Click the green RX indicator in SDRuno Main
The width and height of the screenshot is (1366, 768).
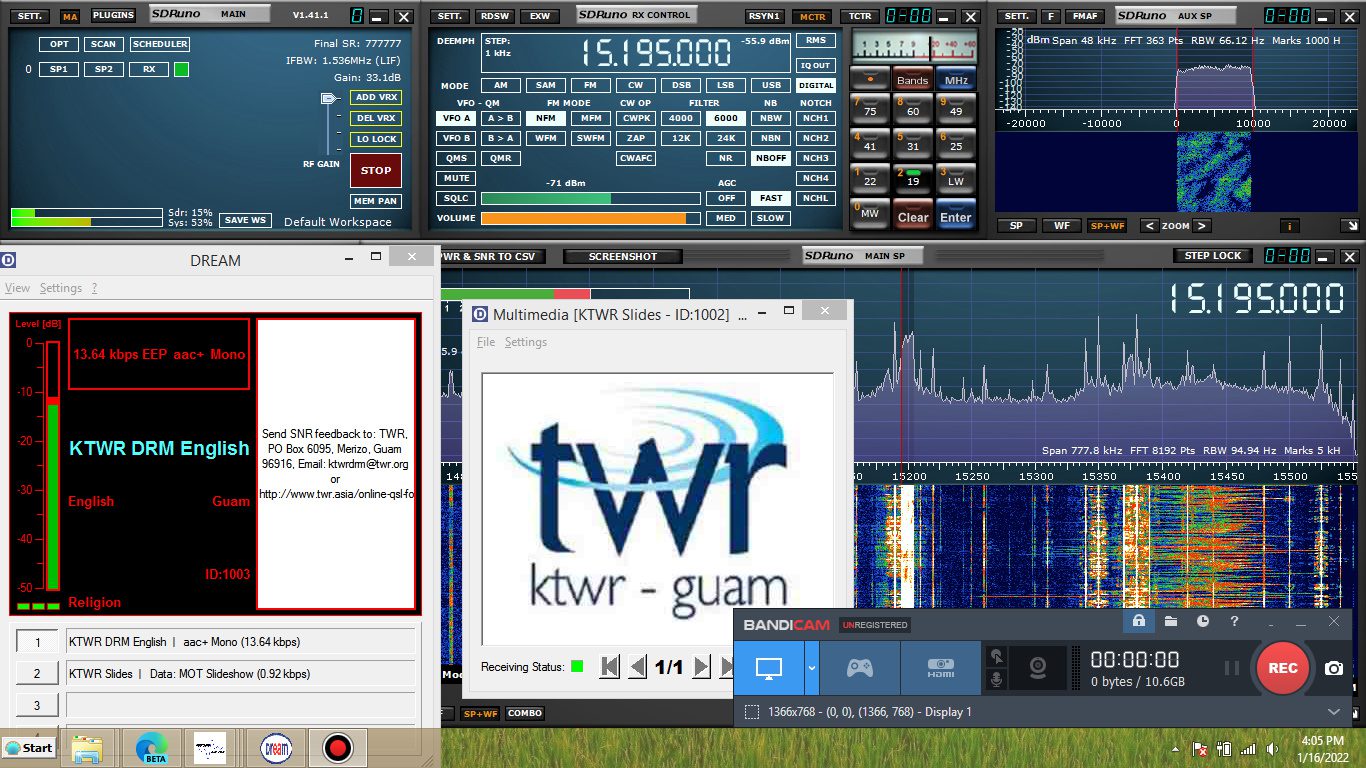[x=181, y=69]
